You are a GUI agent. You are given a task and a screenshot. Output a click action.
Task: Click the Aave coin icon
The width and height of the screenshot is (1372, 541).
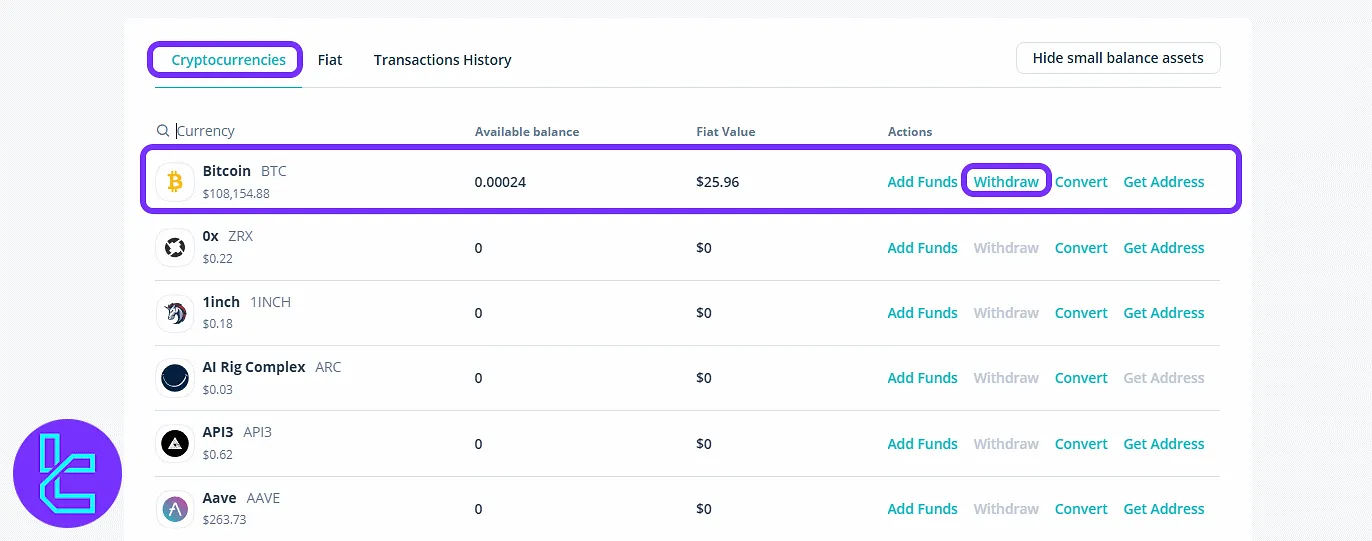click(175, 509)
